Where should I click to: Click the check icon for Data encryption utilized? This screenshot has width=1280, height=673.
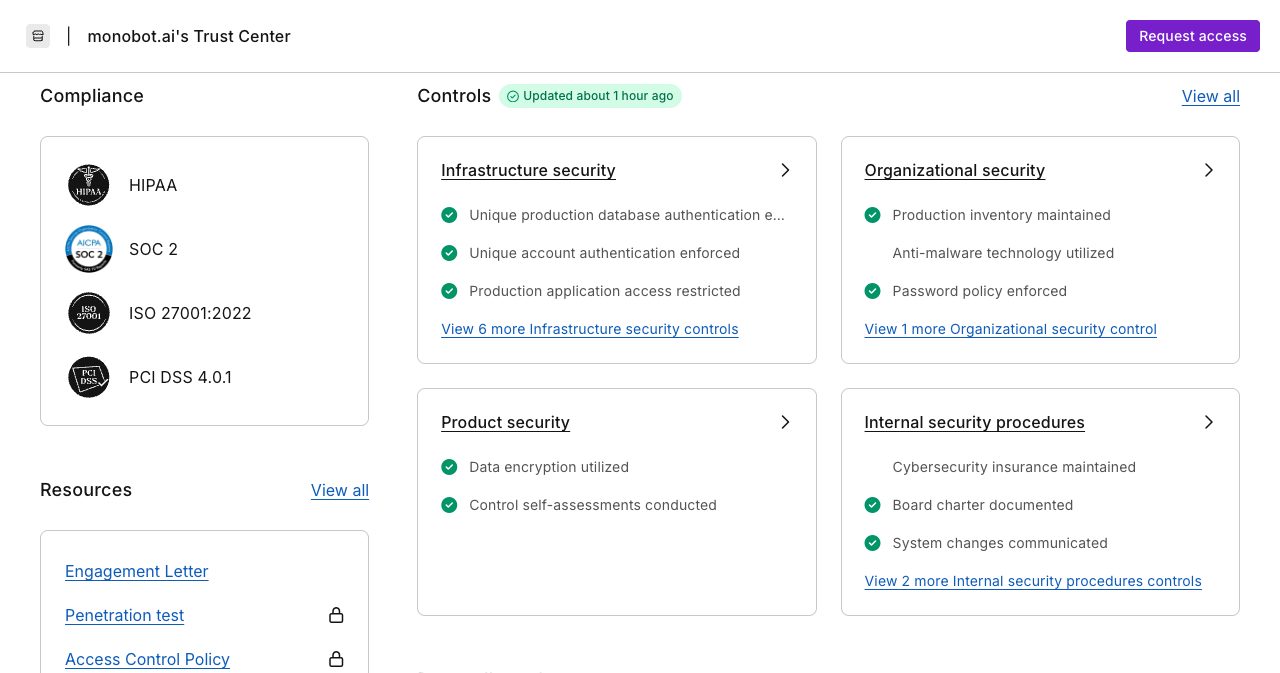click(x=449, y=467)
